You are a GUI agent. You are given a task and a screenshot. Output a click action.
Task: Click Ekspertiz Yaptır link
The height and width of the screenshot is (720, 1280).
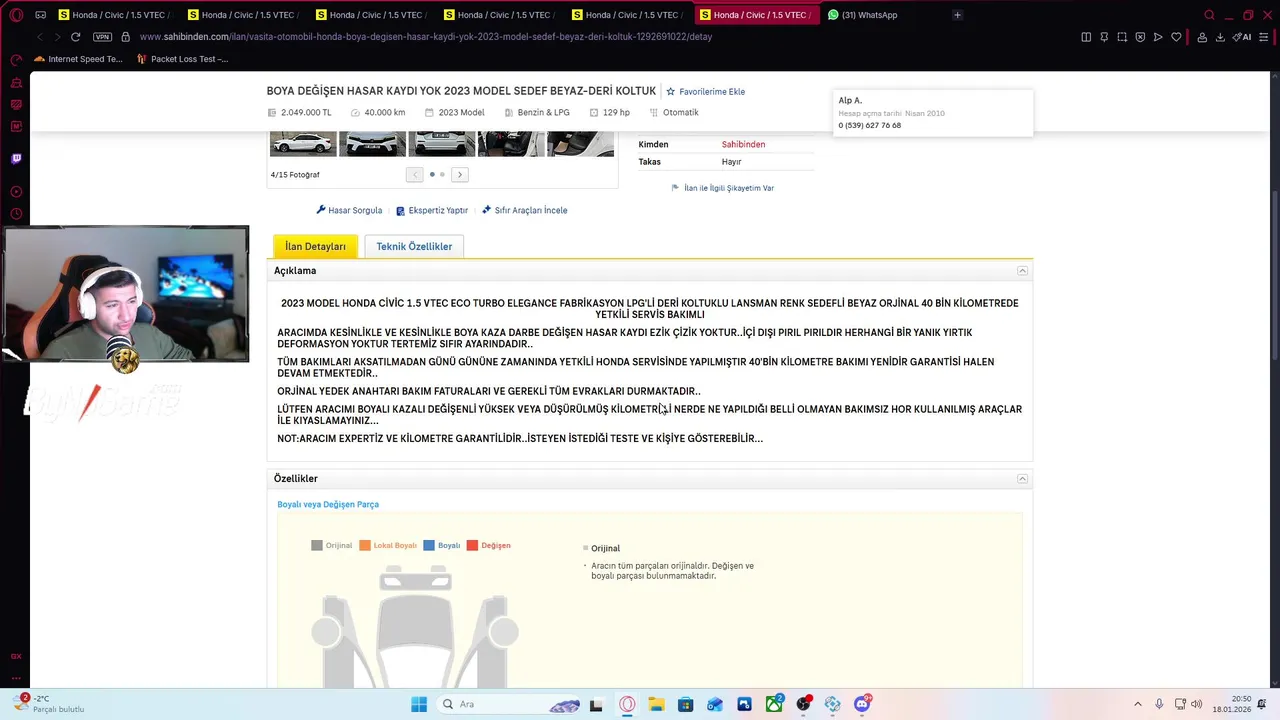(x=432, y=210)
